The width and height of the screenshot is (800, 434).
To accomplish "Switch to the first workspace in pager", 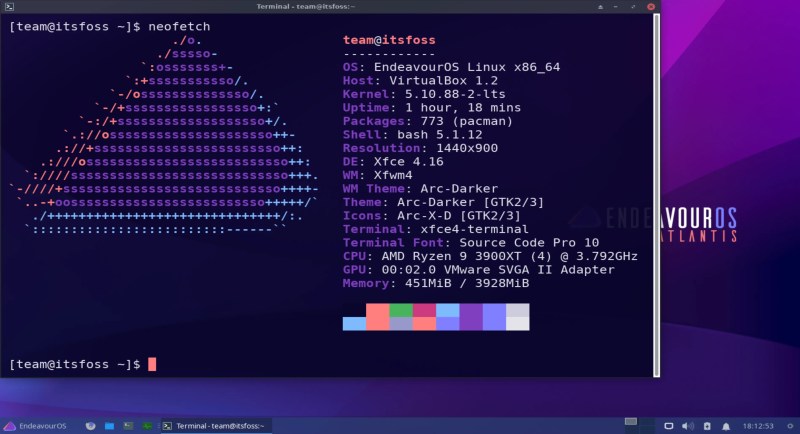I will click(x=631, y=425).
